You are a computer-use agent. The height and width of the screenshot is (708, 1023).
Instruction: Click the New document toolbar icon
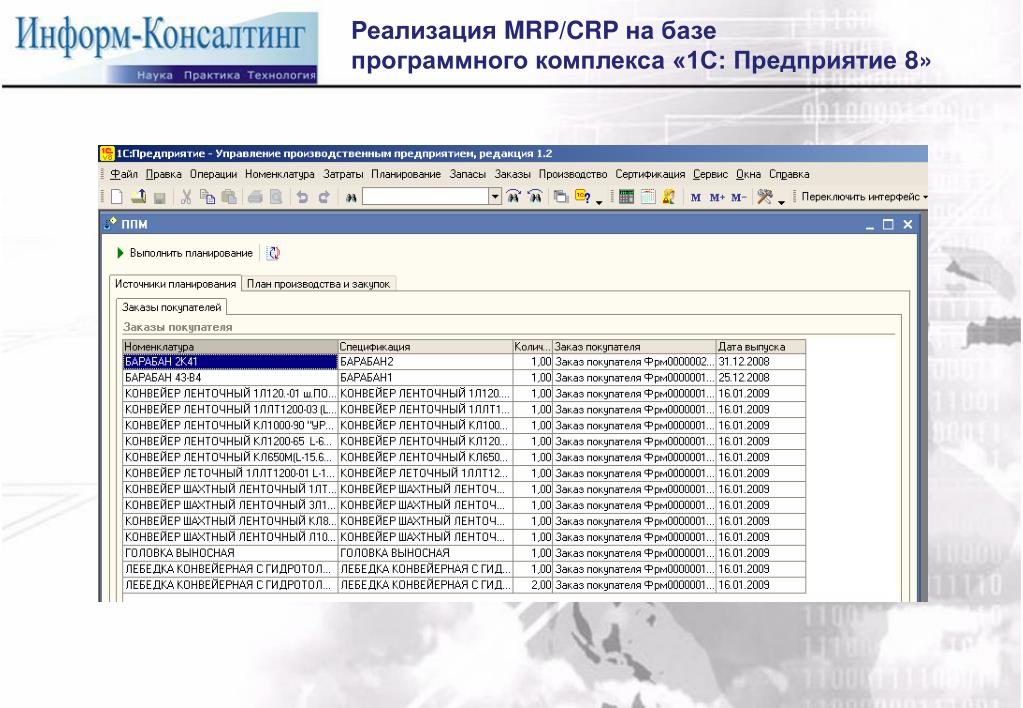pyautogui.click(x=117, y=196)
